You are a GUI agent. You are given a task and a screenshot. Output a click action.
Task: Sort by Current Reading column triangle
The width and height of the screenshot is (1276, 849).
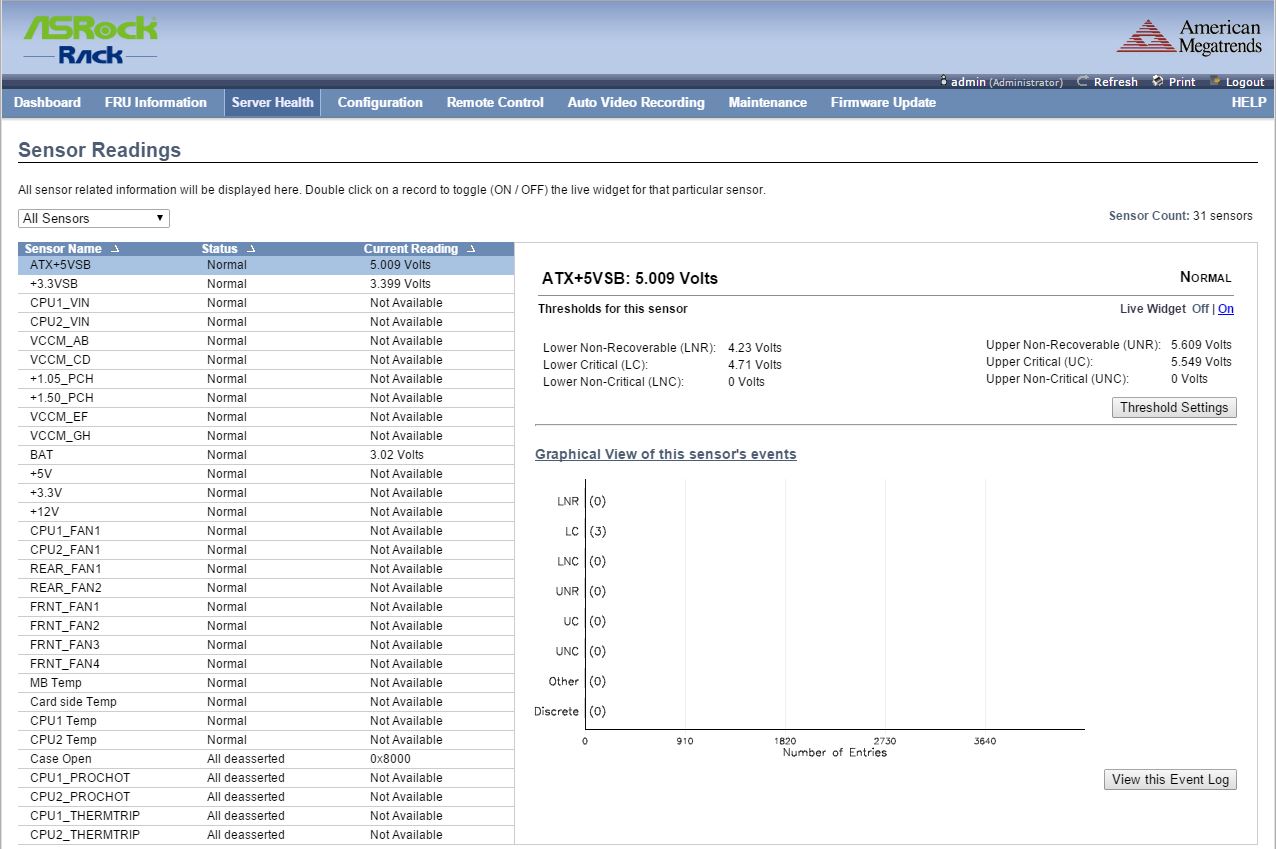point(471,249)
